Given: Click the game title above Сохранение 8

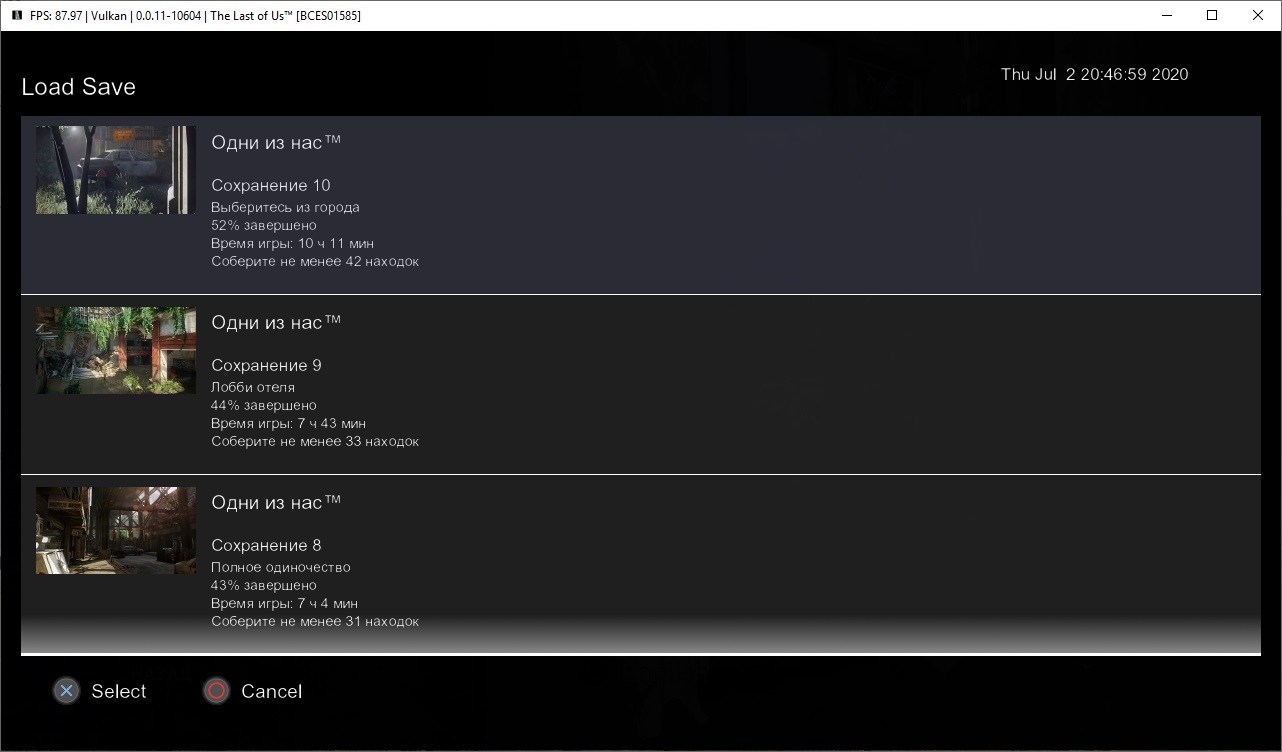Looking at the screenshot, I should (x=276, y=503).
